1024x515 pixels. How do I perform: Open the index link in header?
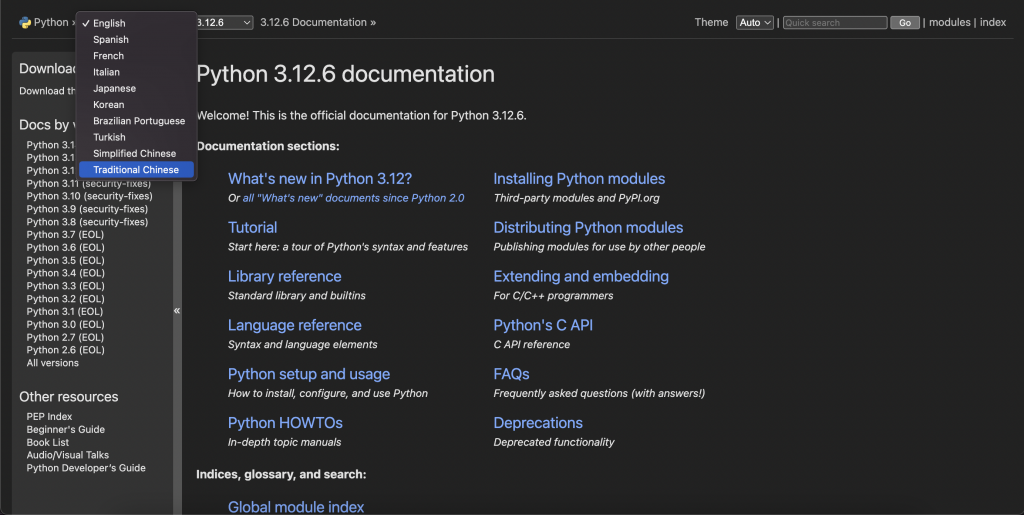coord(993,22)
